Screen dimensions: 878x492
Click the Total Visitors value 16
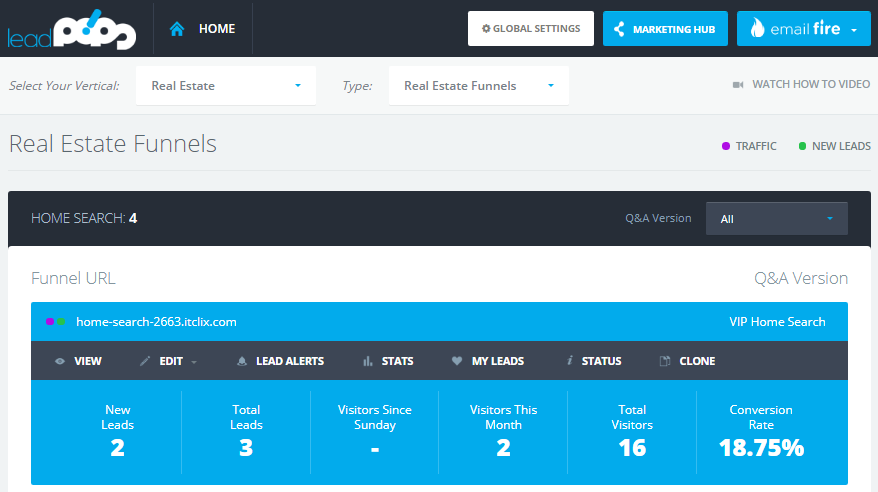click(632, 448)
